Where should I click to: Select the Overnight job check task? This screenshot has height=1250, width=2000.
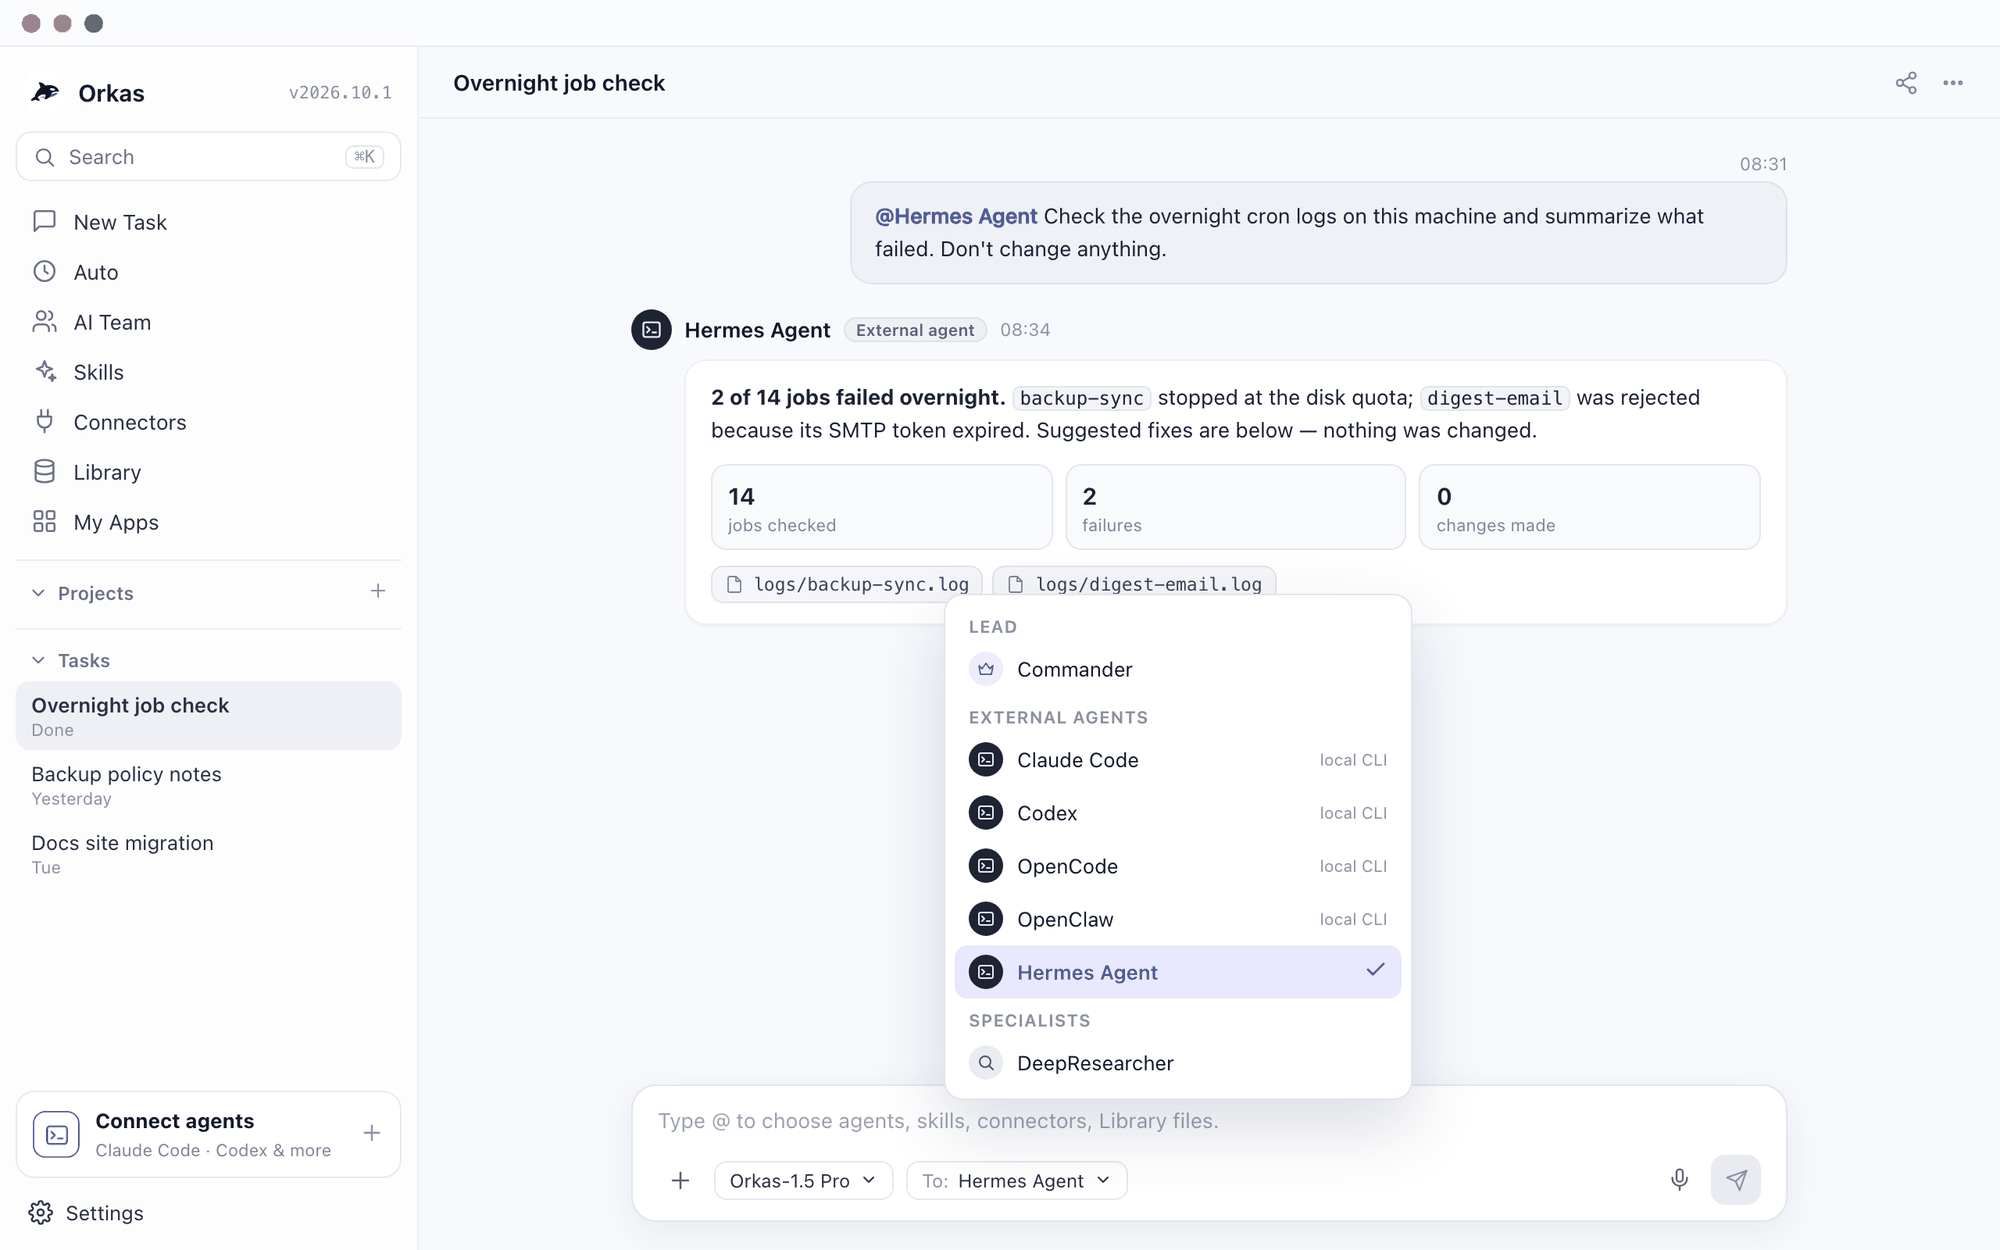point(208,716)
